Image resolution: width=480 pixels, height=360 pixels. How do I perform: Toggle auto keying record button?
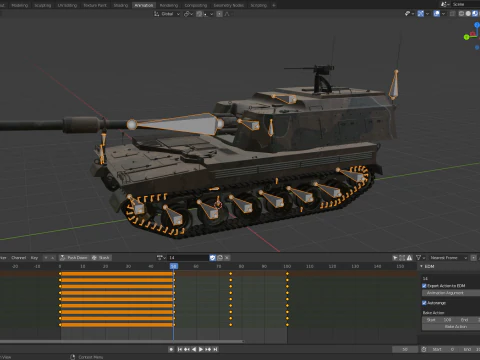171,349
